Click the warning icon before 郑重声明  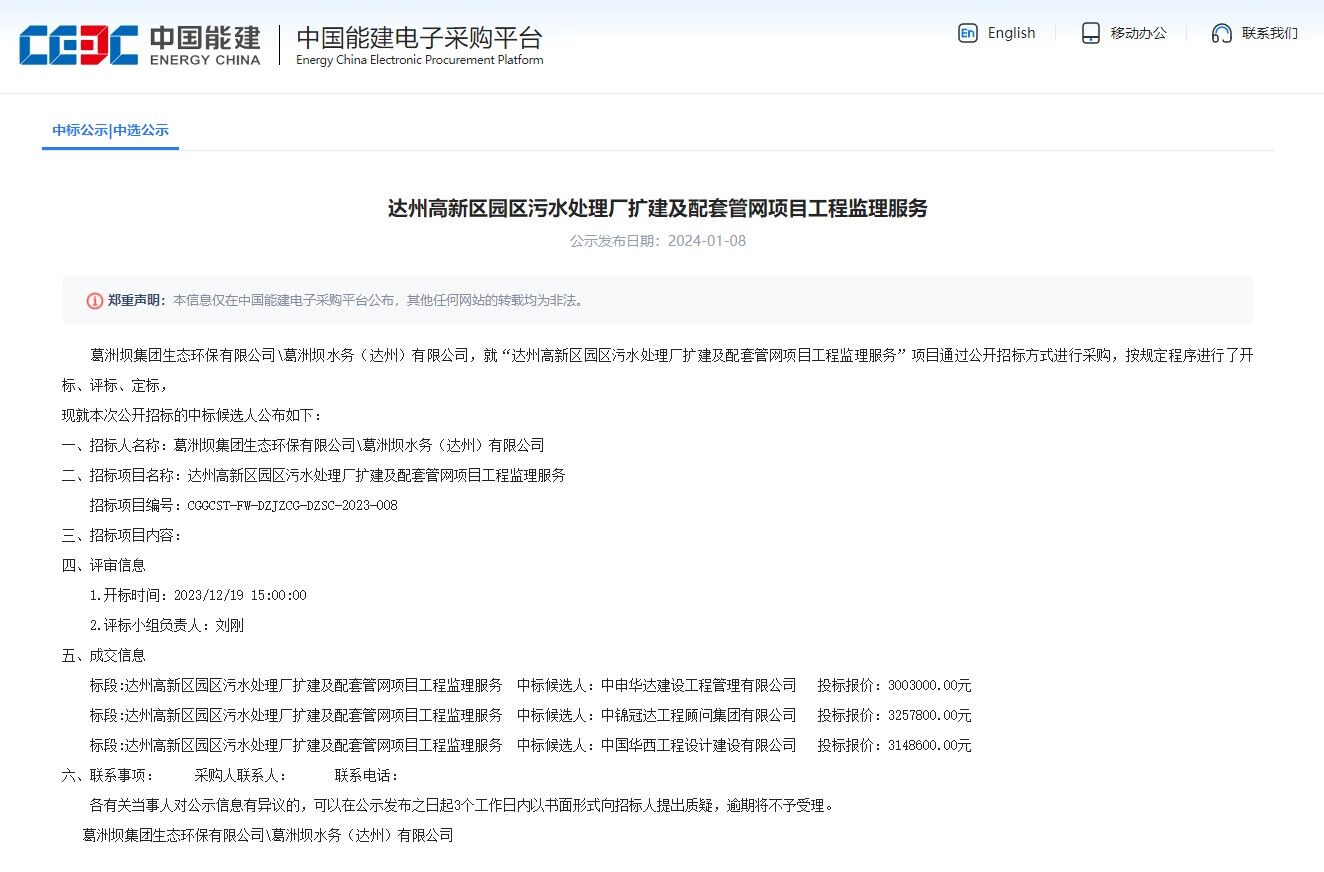[93, 300]
